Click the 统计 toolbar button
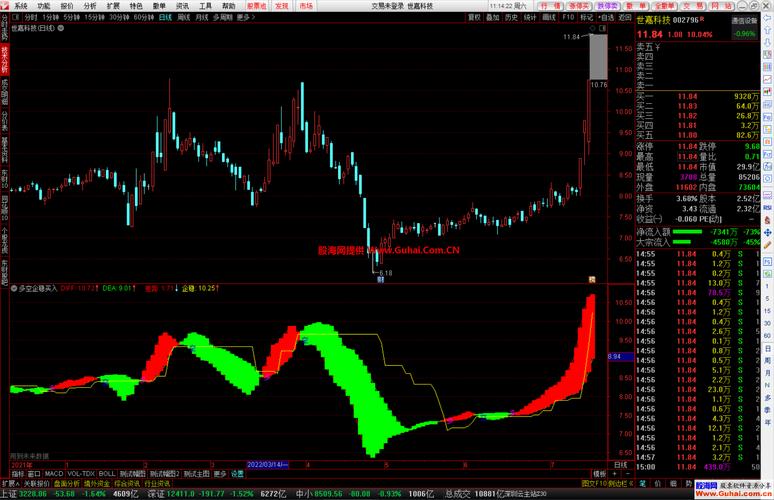Viewport: 774px width, 500px height. [530, 17]
